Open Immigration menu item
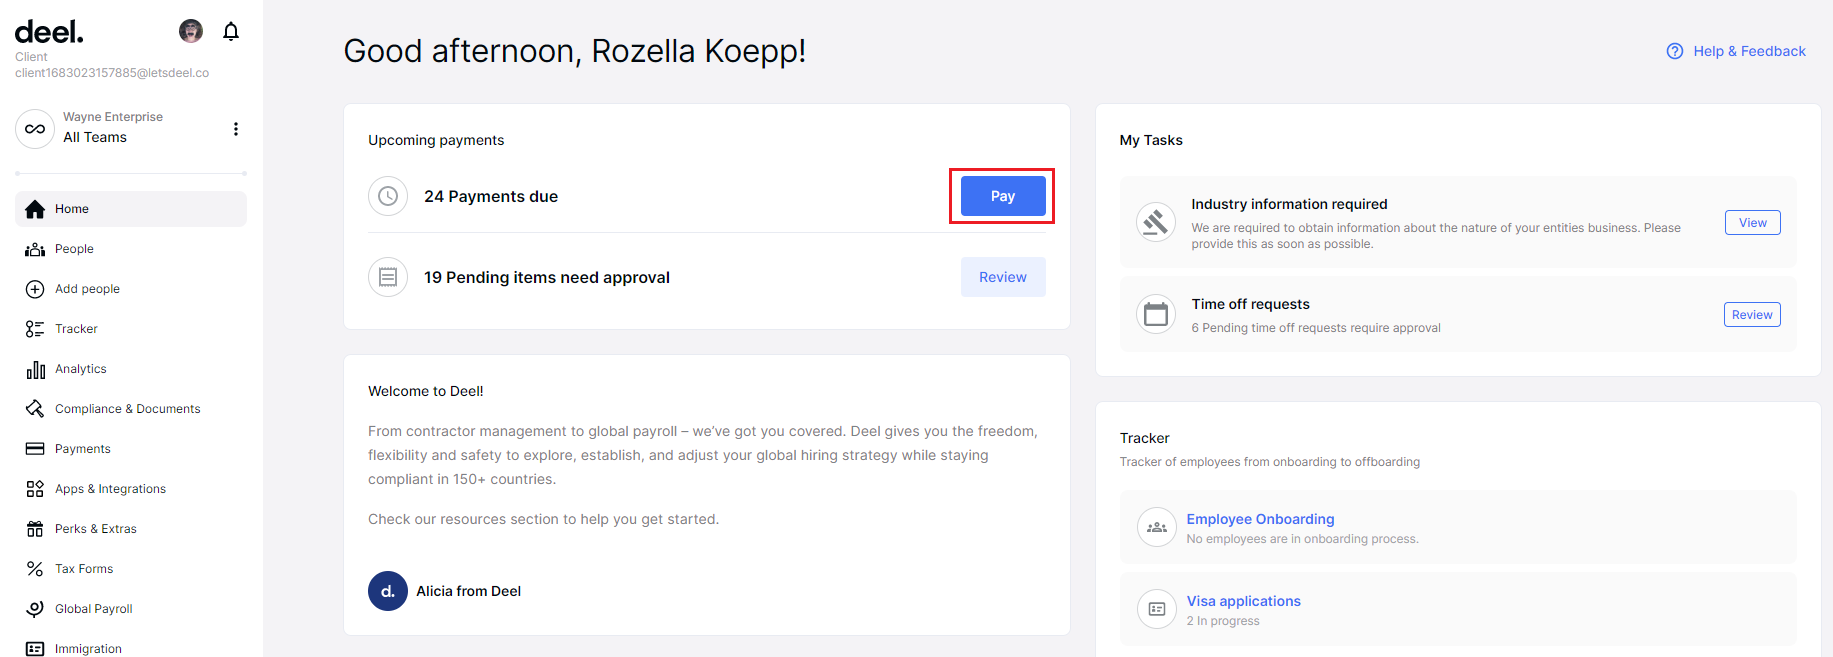 pyautogui.click(x=131, y=646)
